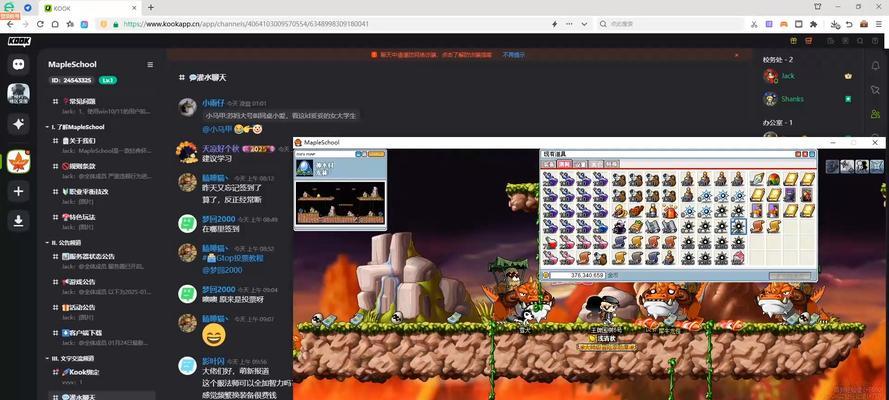Open the 服务器状态公告 channel
This screenshot has height=400, width=889.
[101, 261]
